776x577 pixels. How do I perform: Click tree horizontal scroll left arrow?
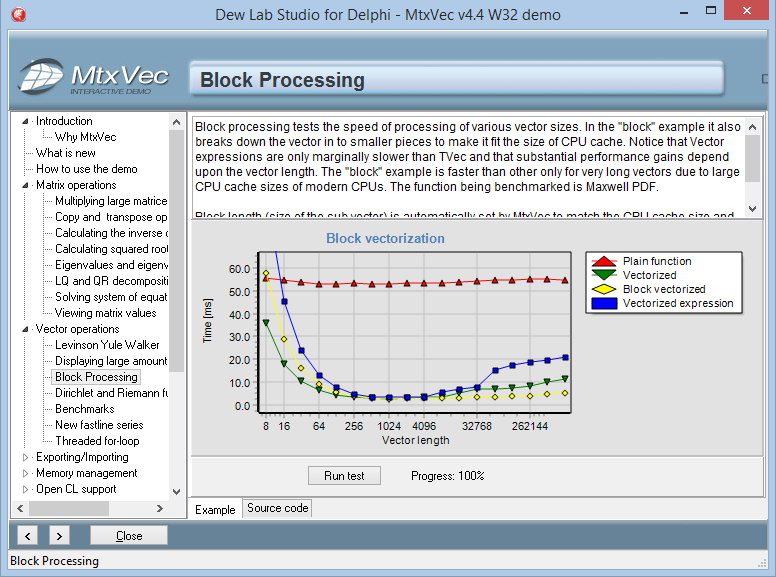pos(20,508)
